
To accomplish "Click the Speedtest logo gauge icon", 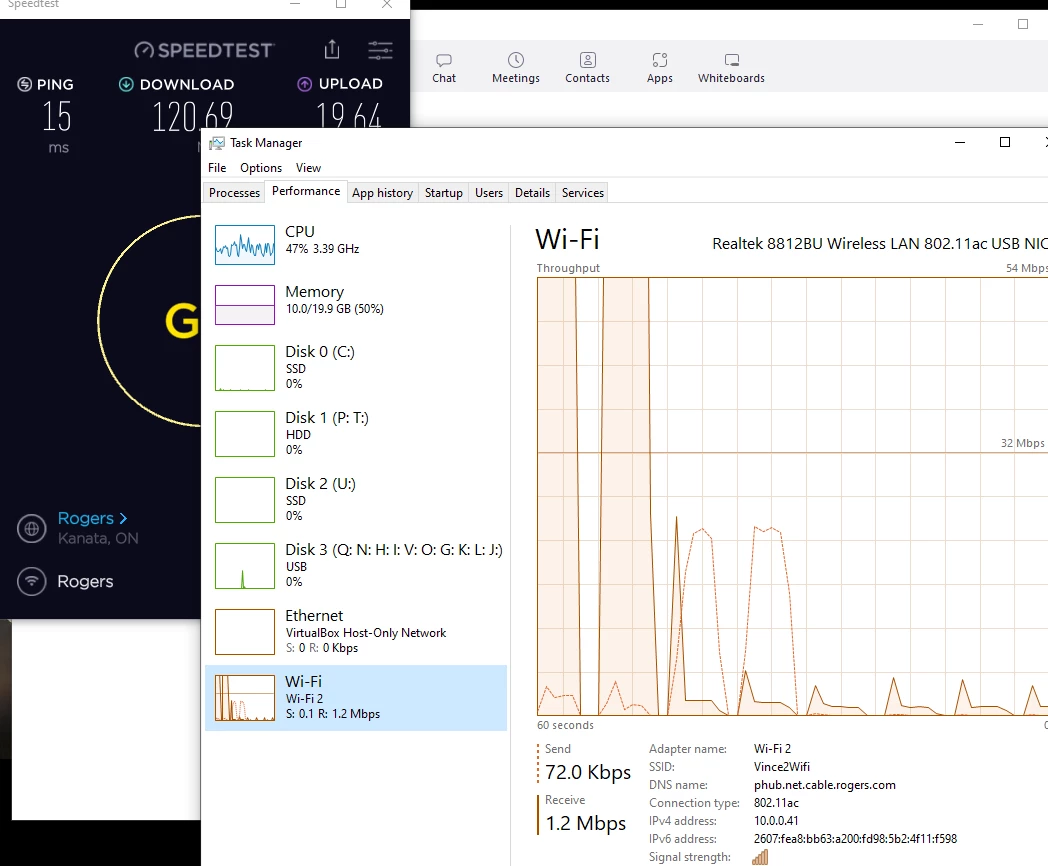I will (x=144, y=50).
